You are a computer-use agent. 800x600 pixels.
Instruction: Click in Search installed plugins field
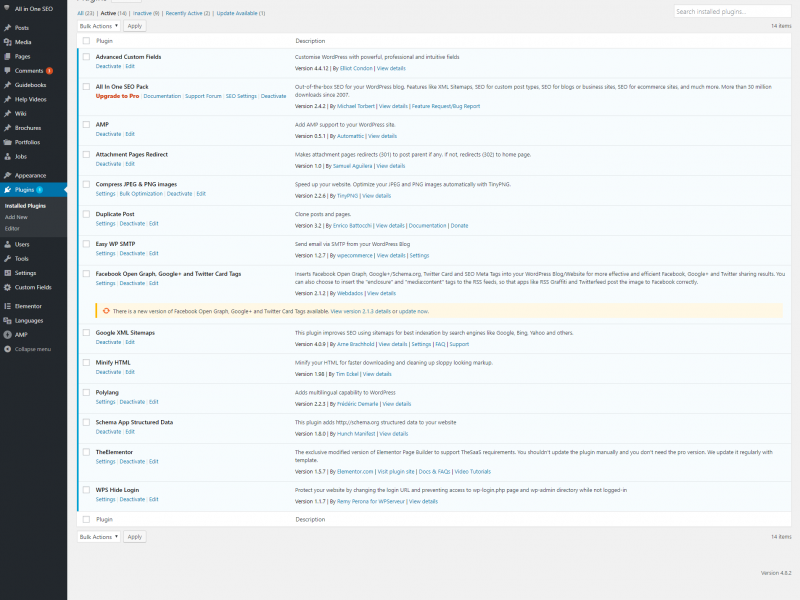point(732,11)
